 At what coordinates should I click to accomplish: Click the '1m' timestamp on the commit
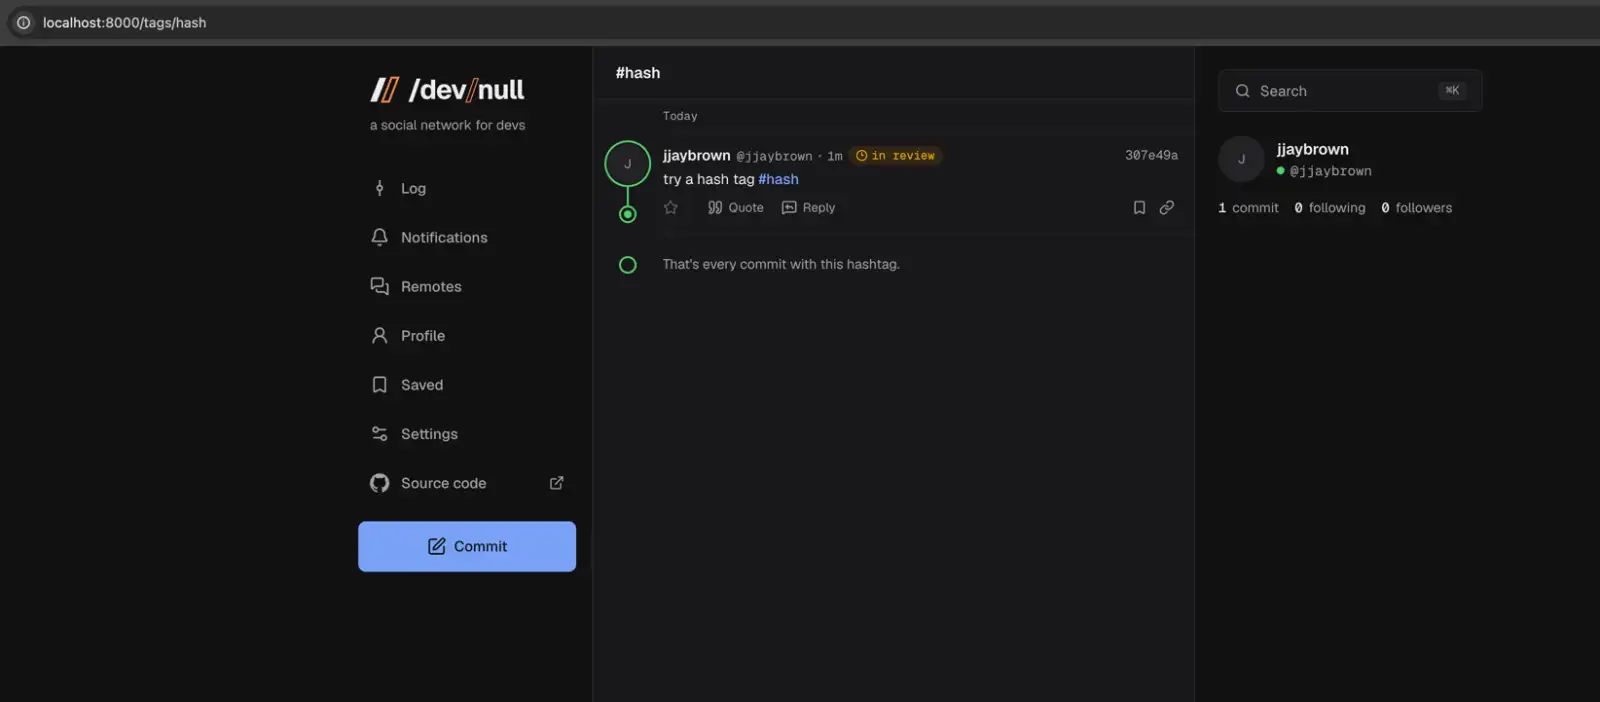click(835, 156)
